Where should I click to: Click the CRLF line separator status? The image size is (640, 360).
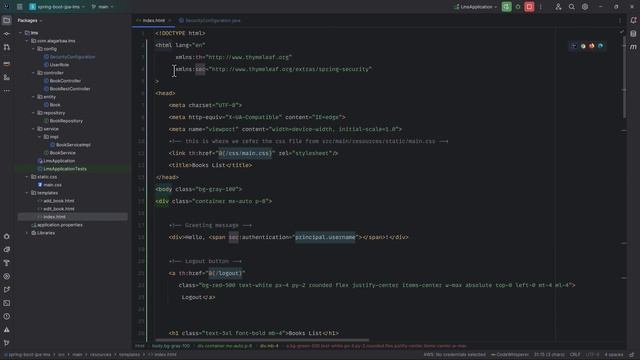(x=575, y=355)
